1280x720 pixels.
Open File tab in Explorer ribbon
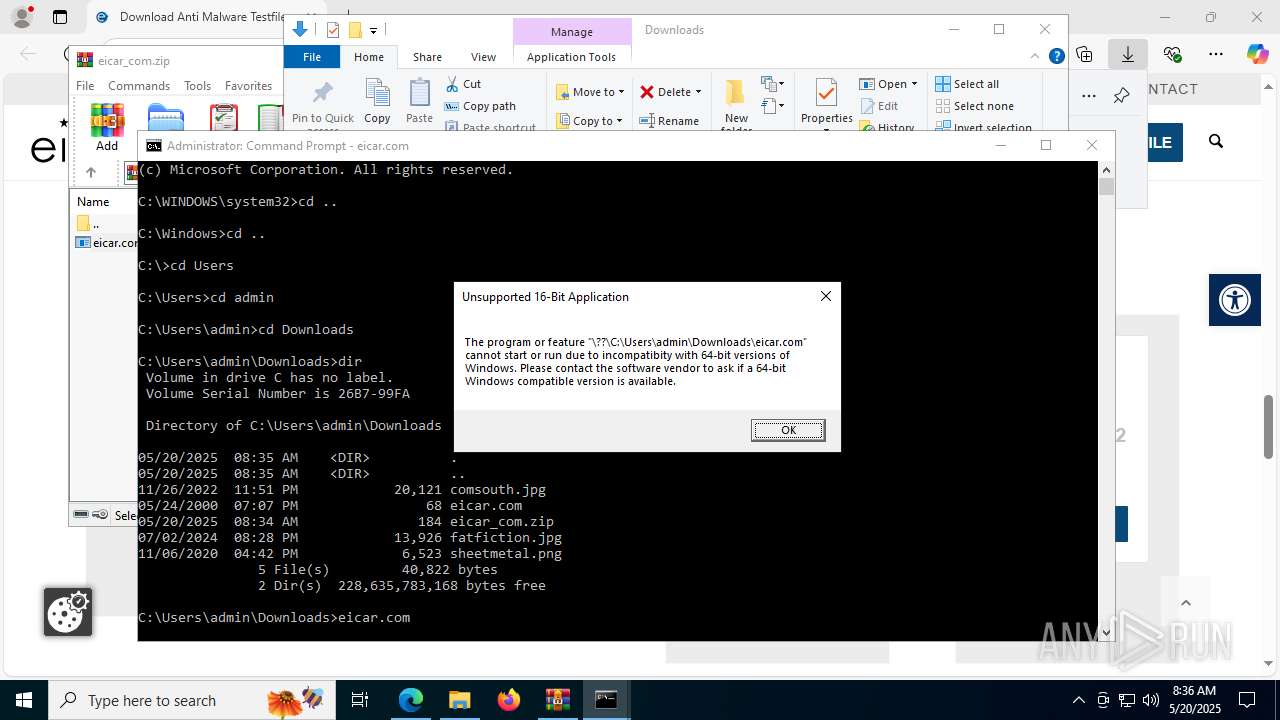pyautogui.click(x=312, y=57)
